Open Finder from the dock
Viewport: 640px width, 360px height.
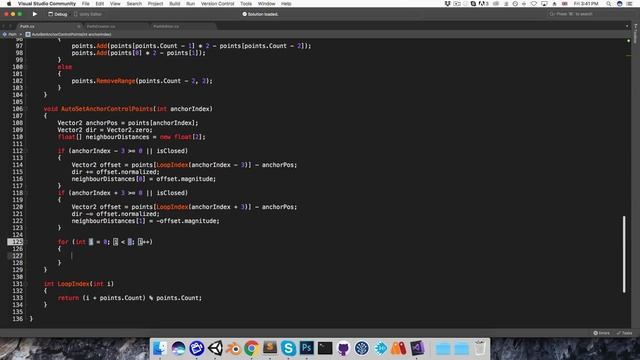(160, 348)
